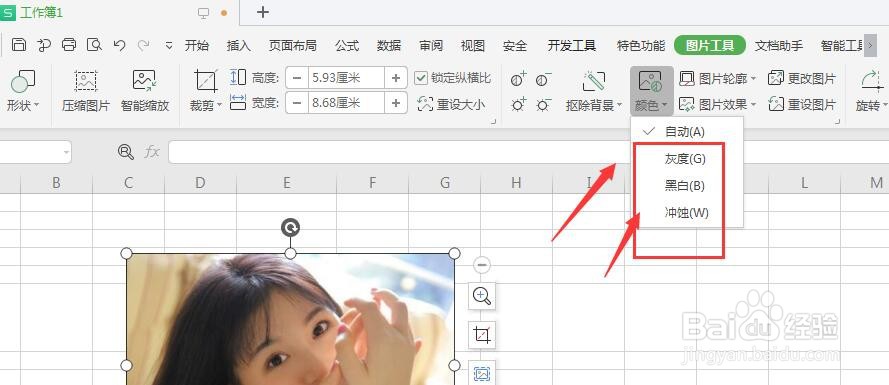Open the 开发工具 tab
The image size is (889, 385).
[572, 46]
